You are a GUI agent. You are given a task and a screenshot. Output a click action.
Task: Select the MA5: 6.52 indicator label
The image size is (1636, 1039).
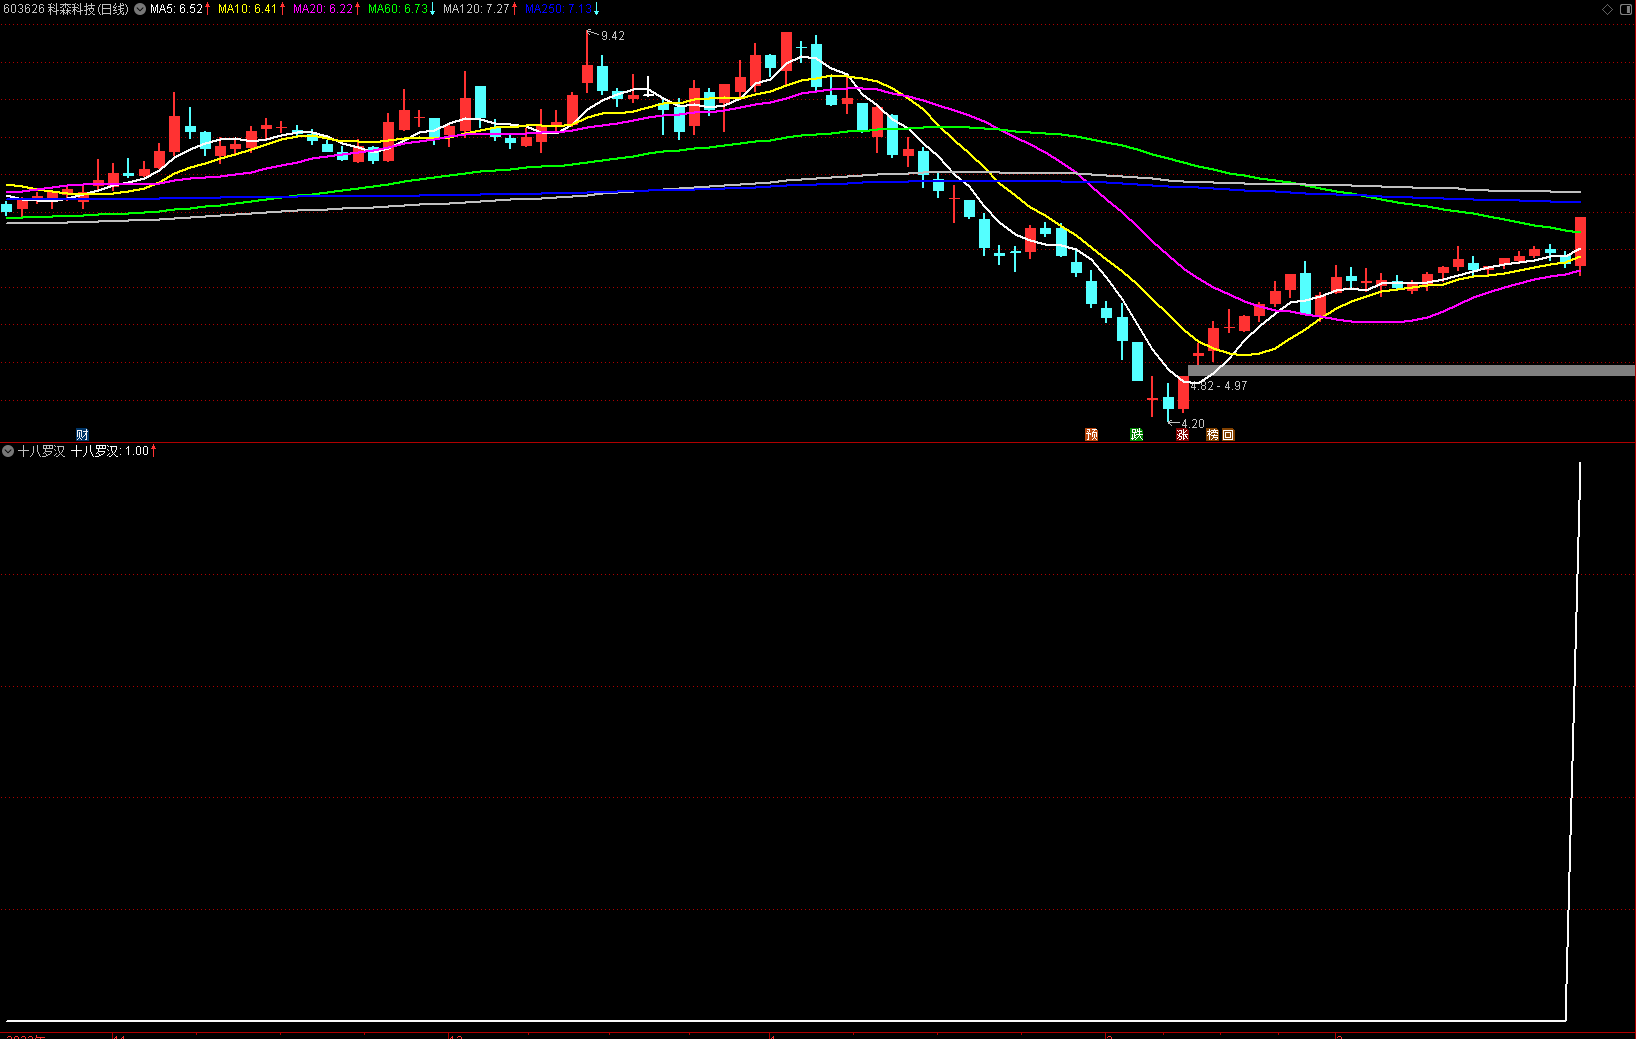(x=180, y=9)
